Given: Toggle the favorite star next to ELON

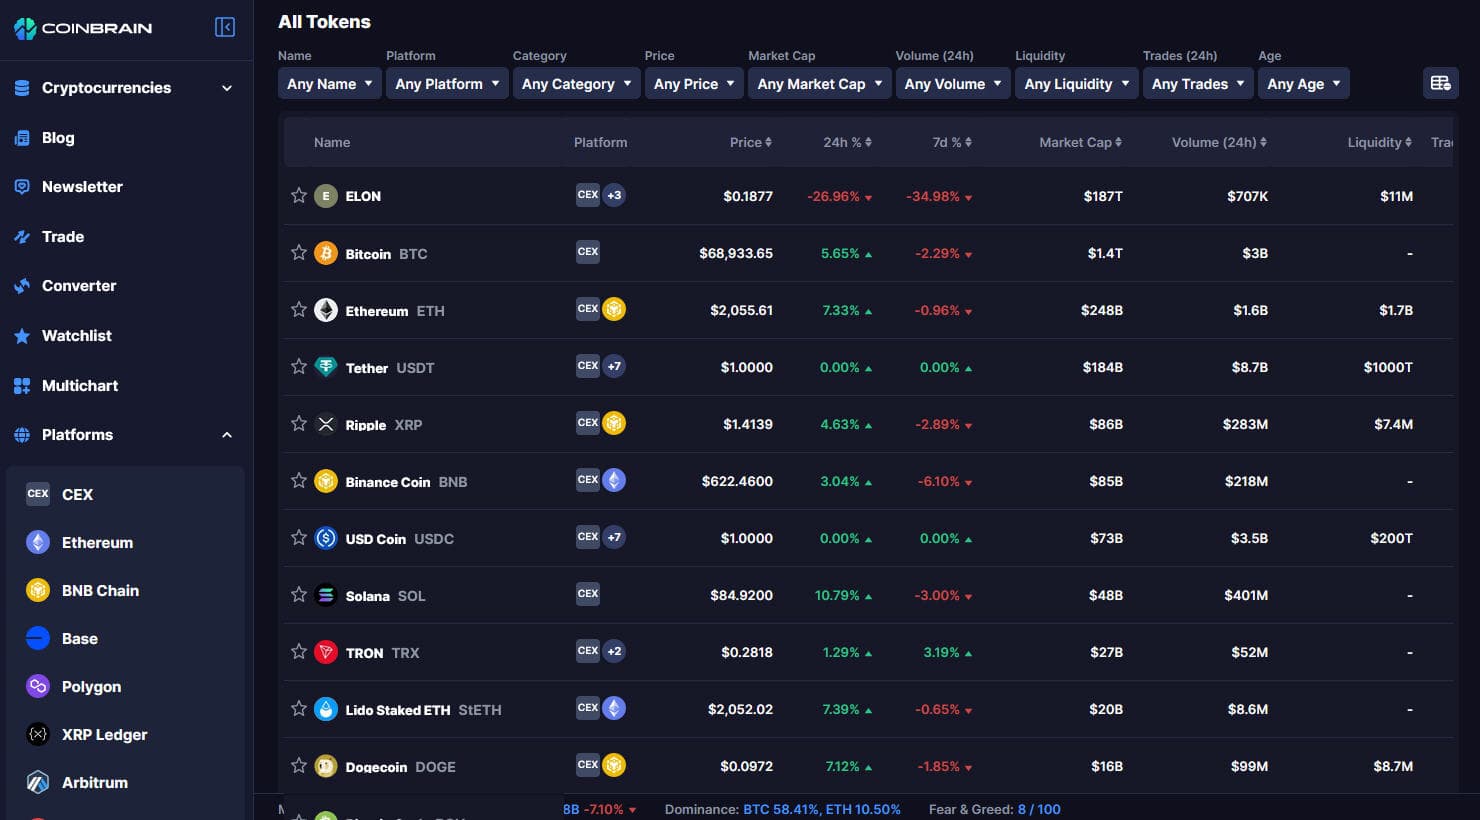Looking at the screenshot, I should tap(298, 196).
